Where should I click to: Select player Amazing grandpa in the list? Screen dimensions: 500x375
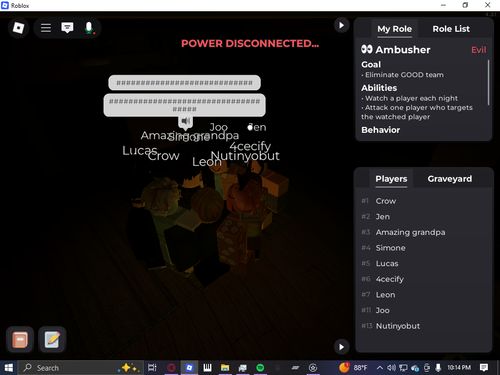[423, 232]
